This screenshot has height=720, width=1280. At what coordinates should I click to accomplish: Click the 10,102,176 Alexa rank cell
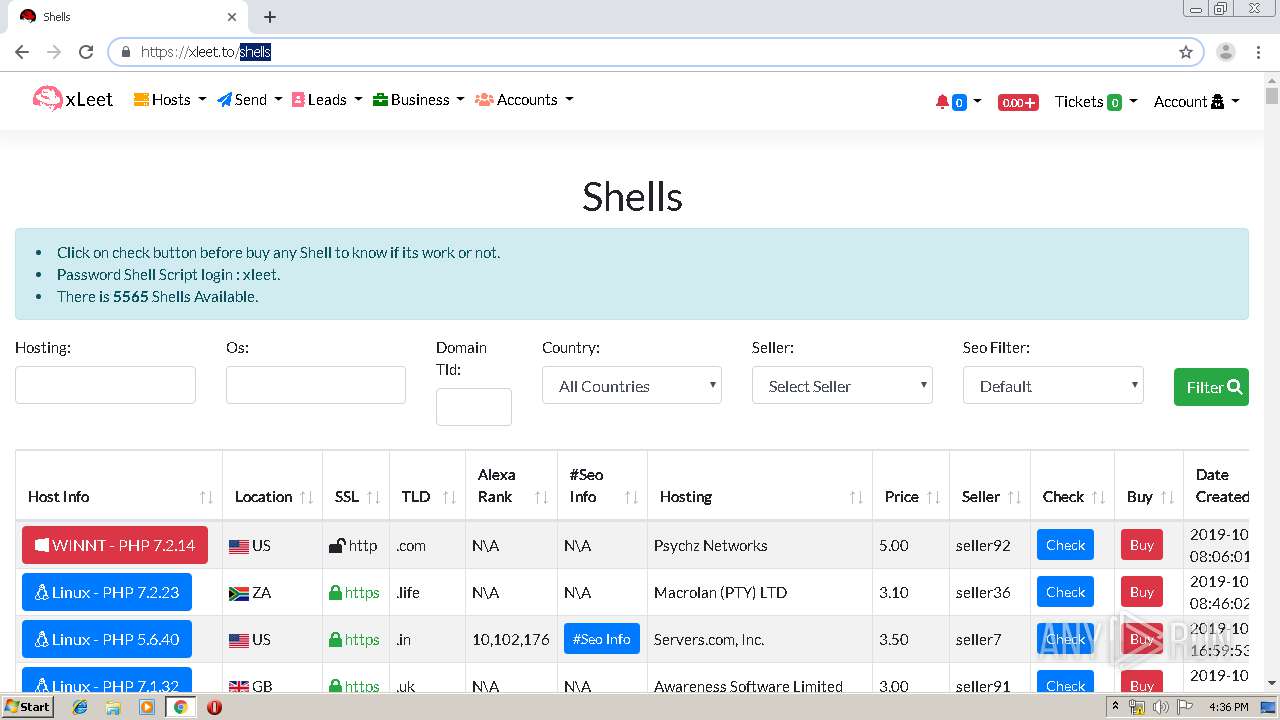pyautogui.click(x=511, y=639)
